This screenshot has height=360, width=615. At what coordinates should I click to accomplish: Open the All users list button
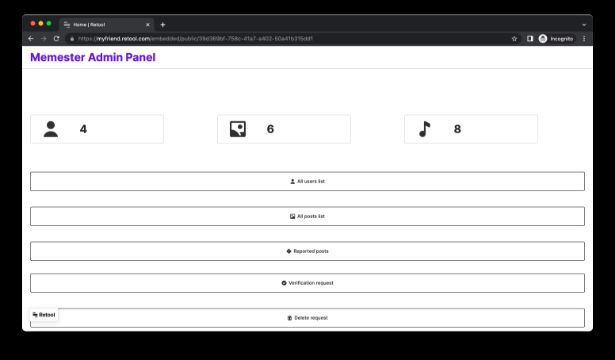pos(308,181)
